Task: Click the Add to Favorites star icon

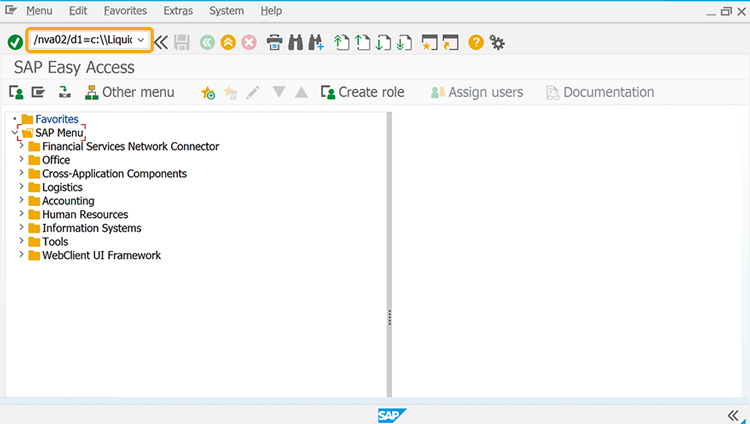Action: point(208,92)
